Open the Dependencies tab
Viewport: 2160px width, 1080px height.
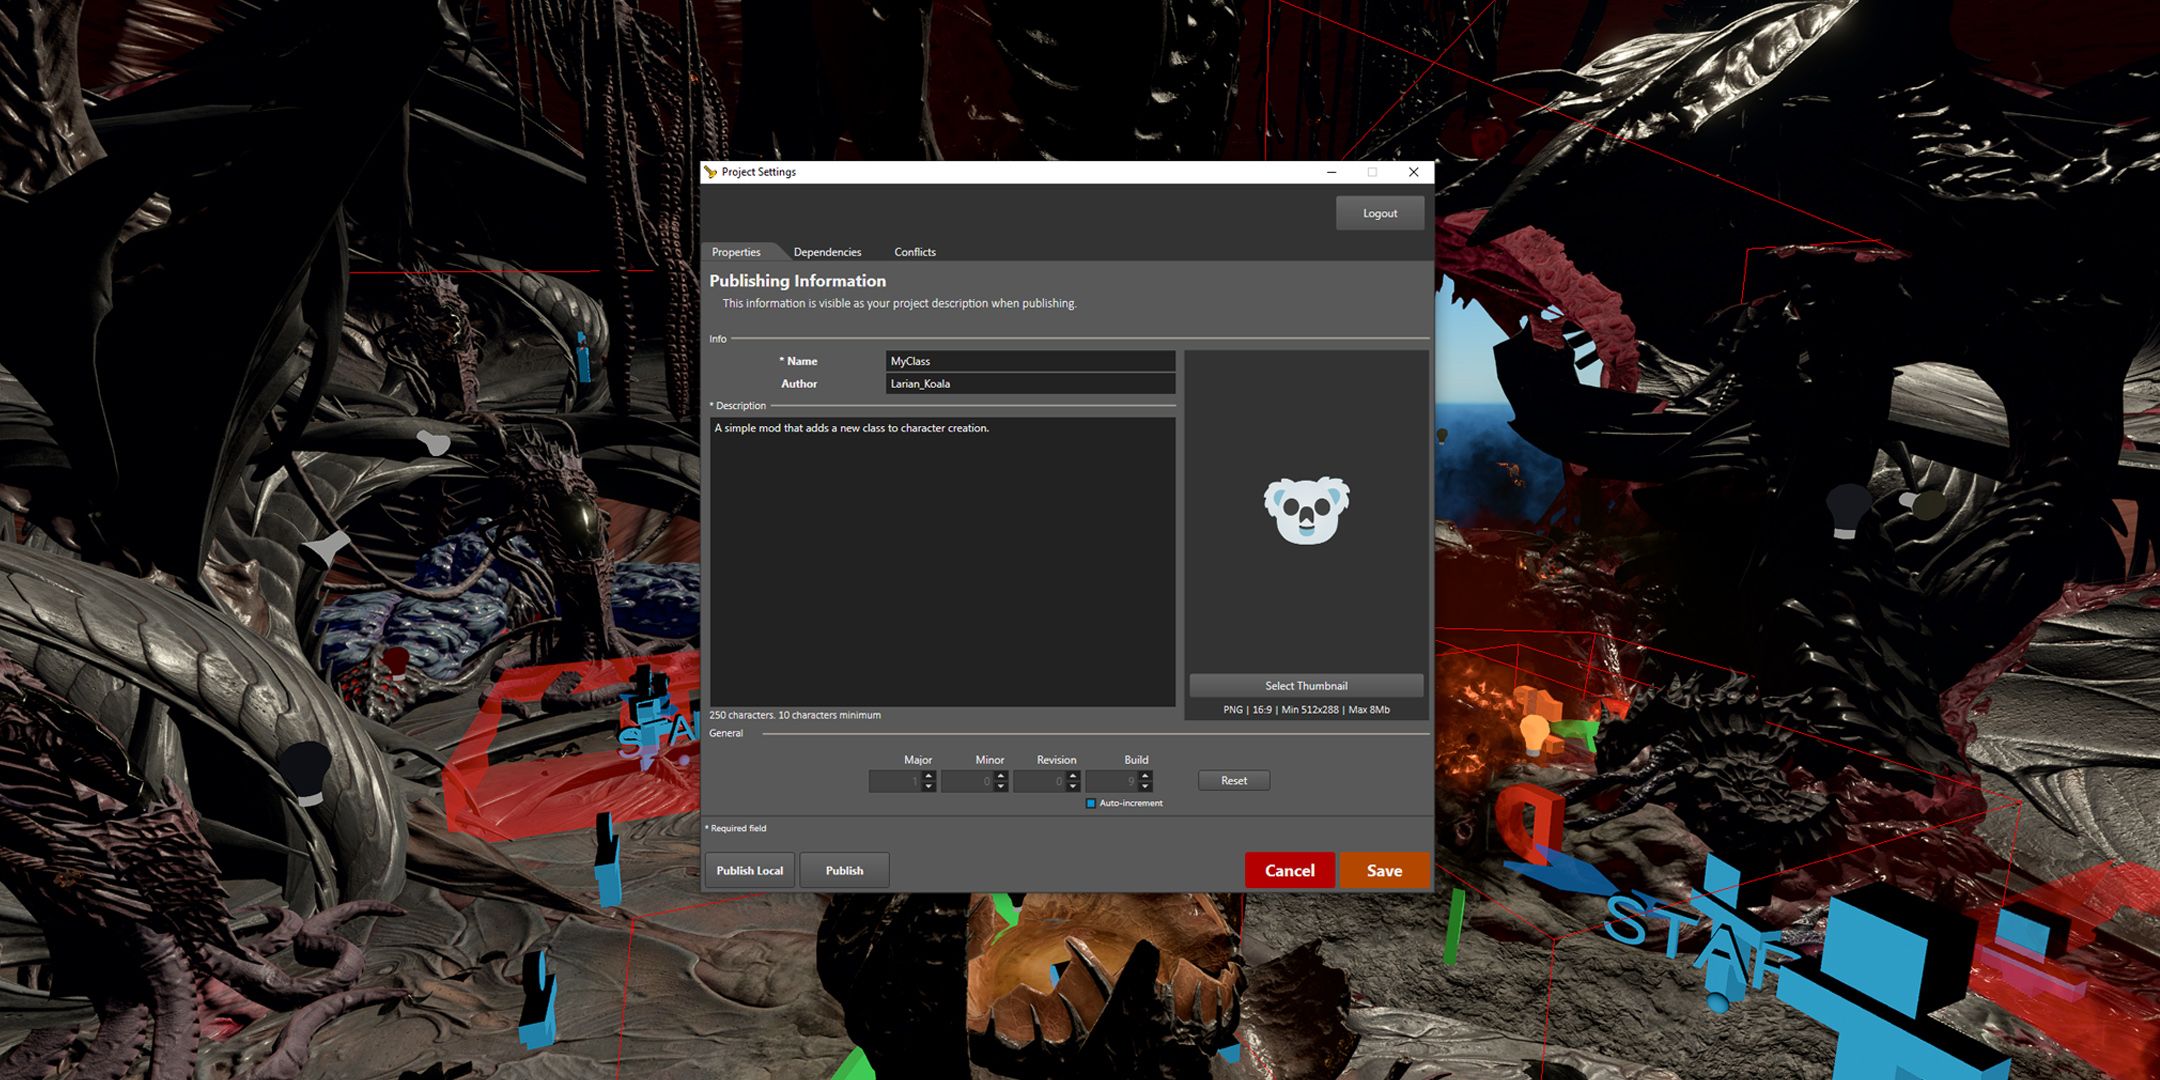827,251
